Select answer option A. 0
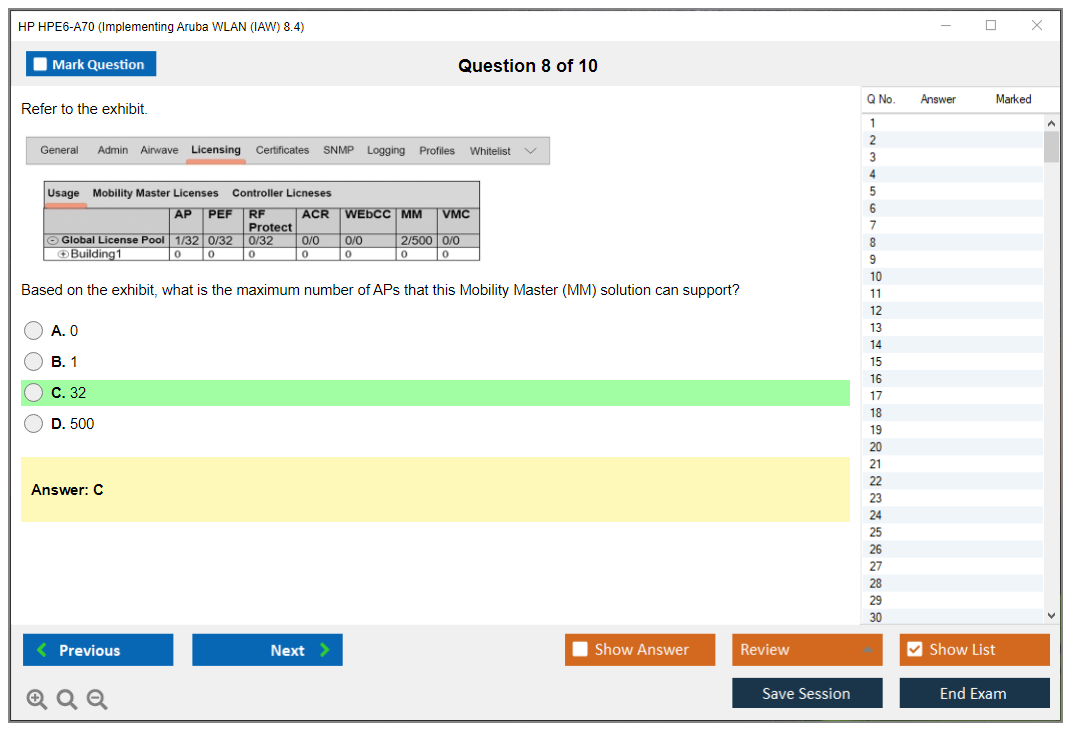The image size is (1075, 735). click(34, 331)
